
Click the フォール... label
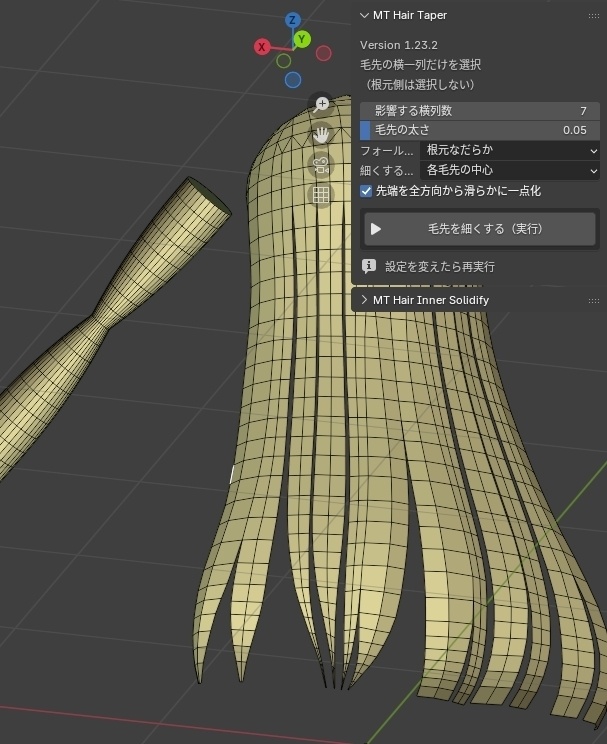(x=386, y=151)
